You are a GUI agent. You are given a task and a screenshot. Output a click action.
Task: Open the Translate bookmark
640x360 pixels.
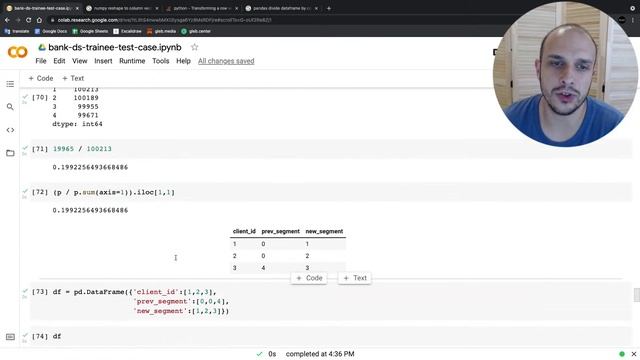17,31
